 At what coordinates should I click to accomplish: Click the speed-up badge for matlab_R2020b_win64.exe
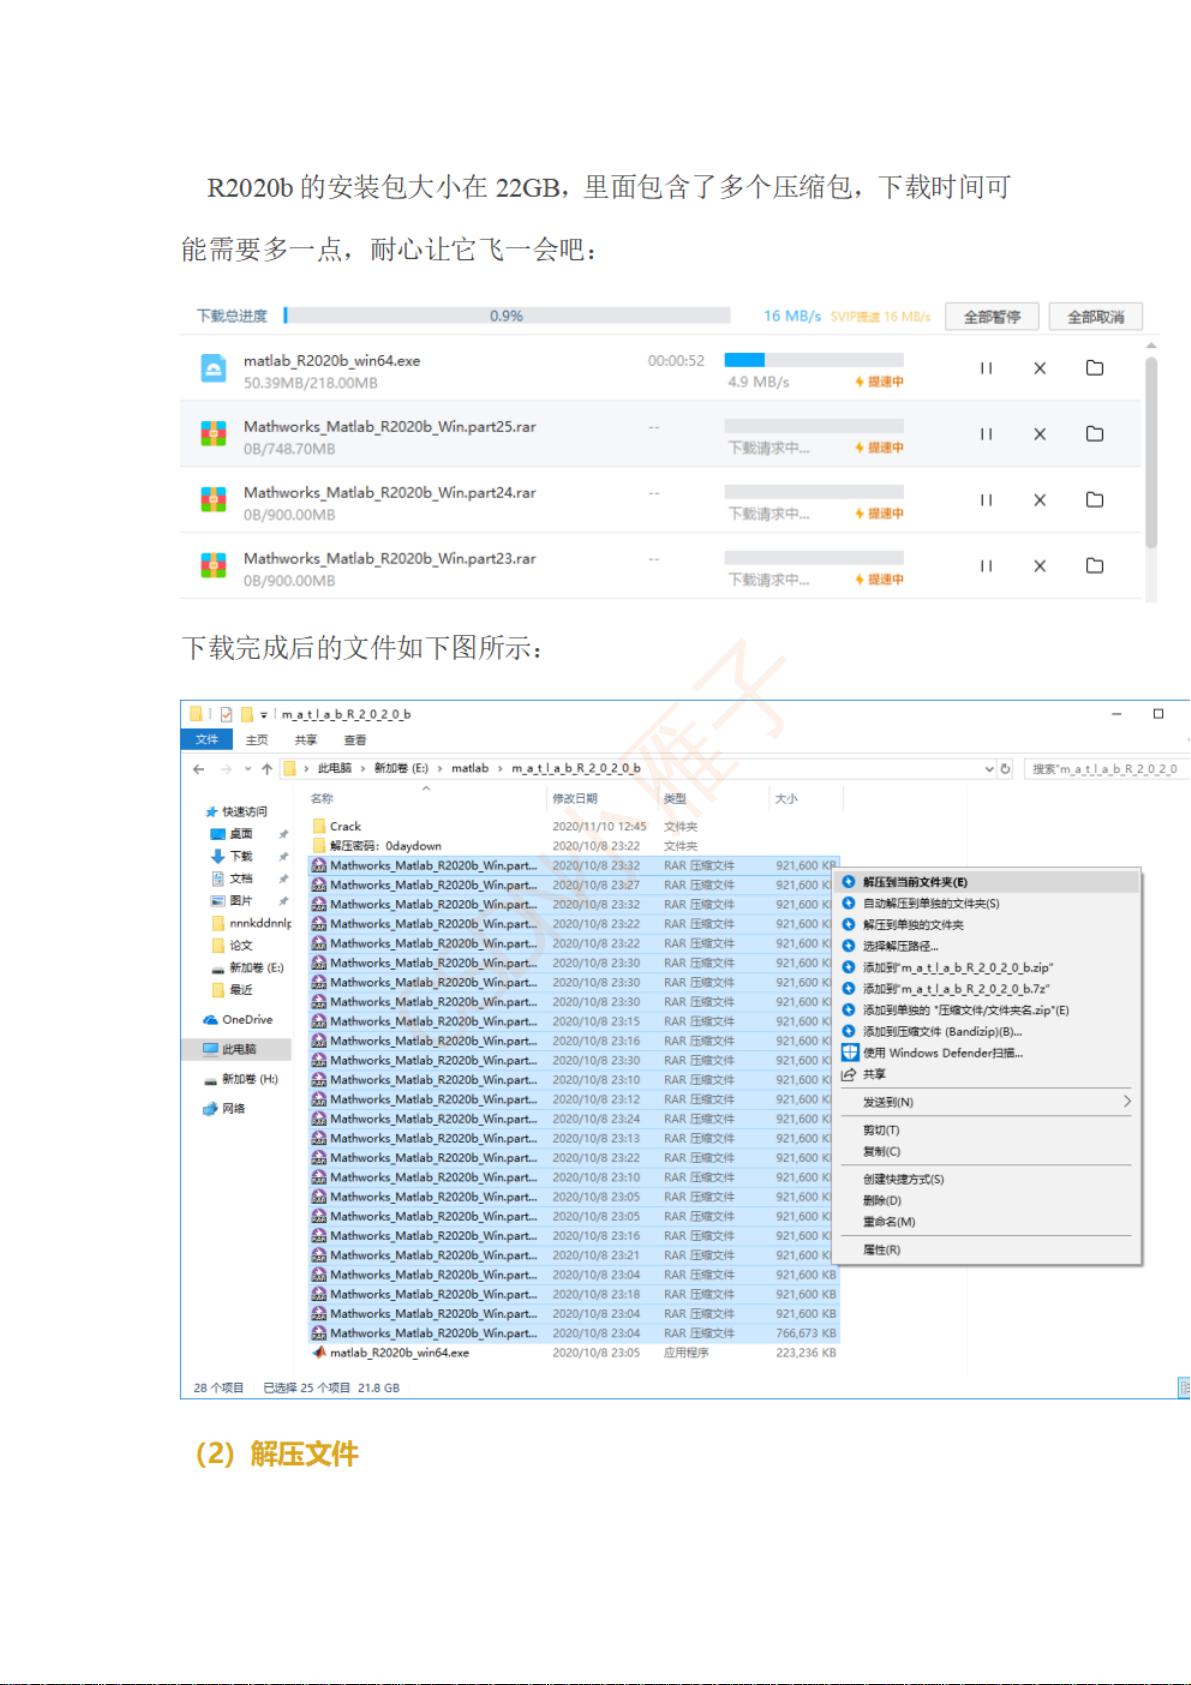(x=879, y=382)
